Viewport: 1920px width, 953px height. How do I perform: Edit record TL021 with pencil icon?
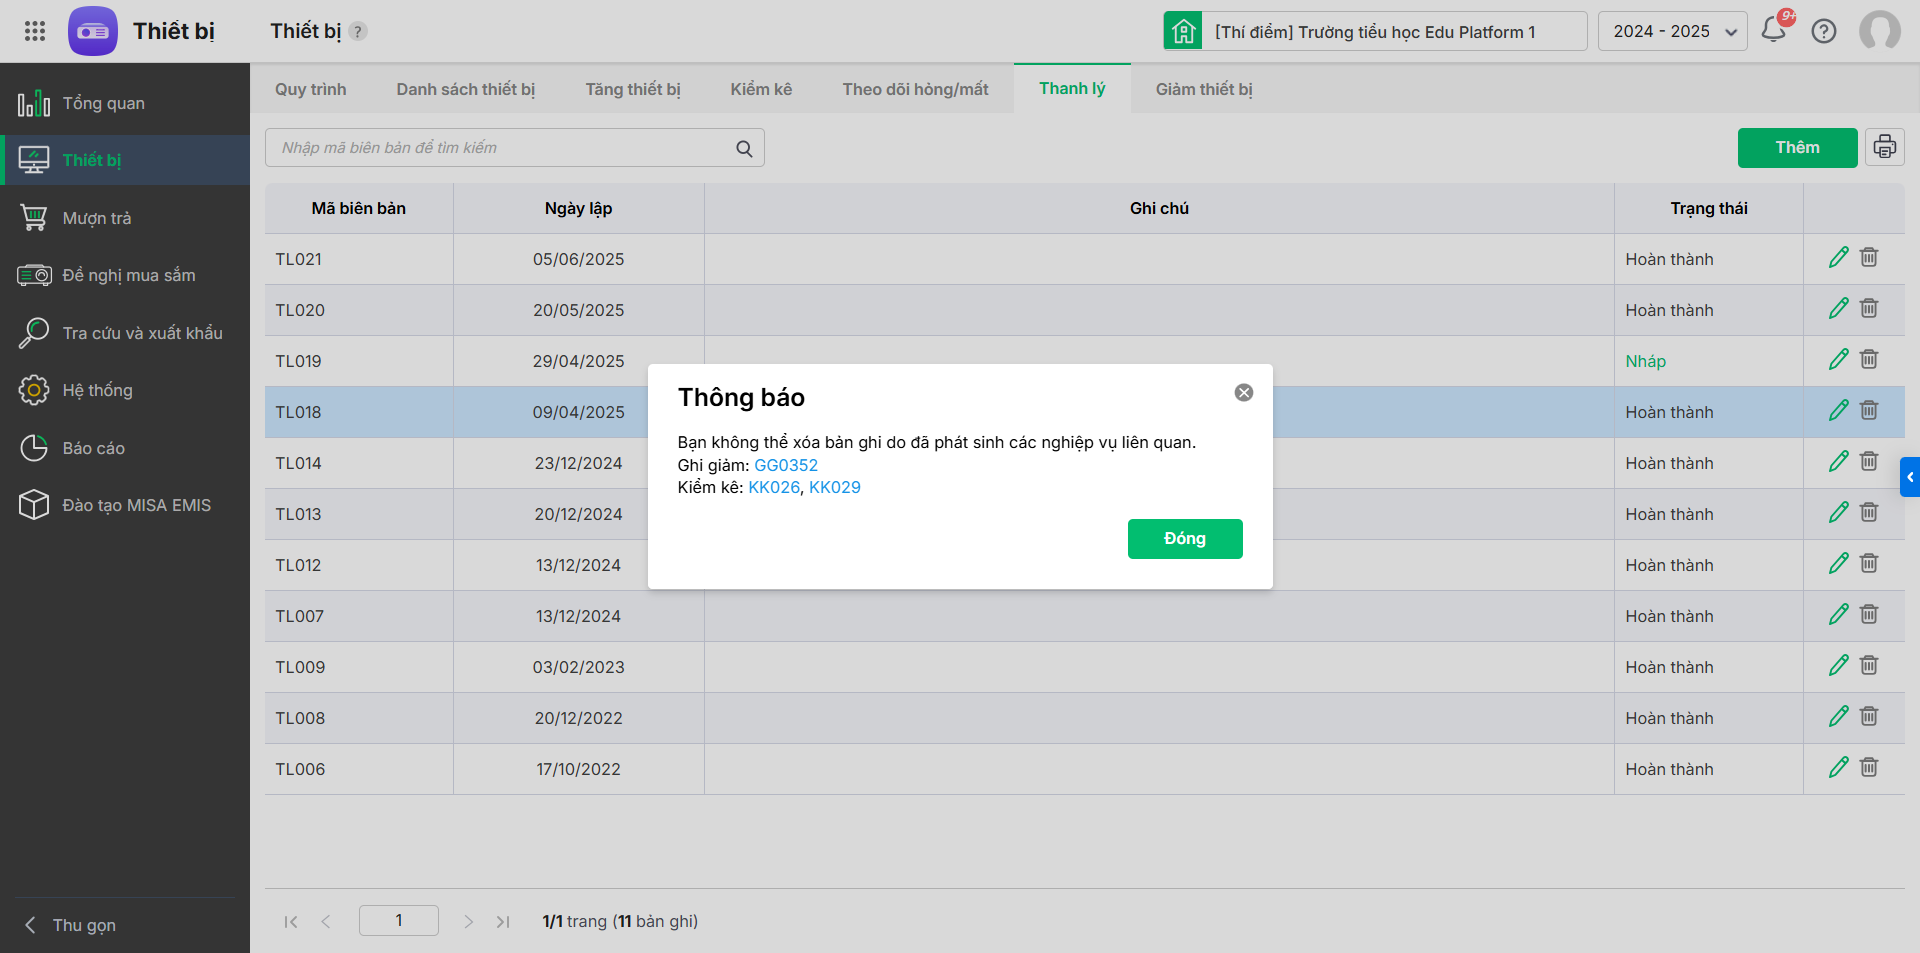1838,258
